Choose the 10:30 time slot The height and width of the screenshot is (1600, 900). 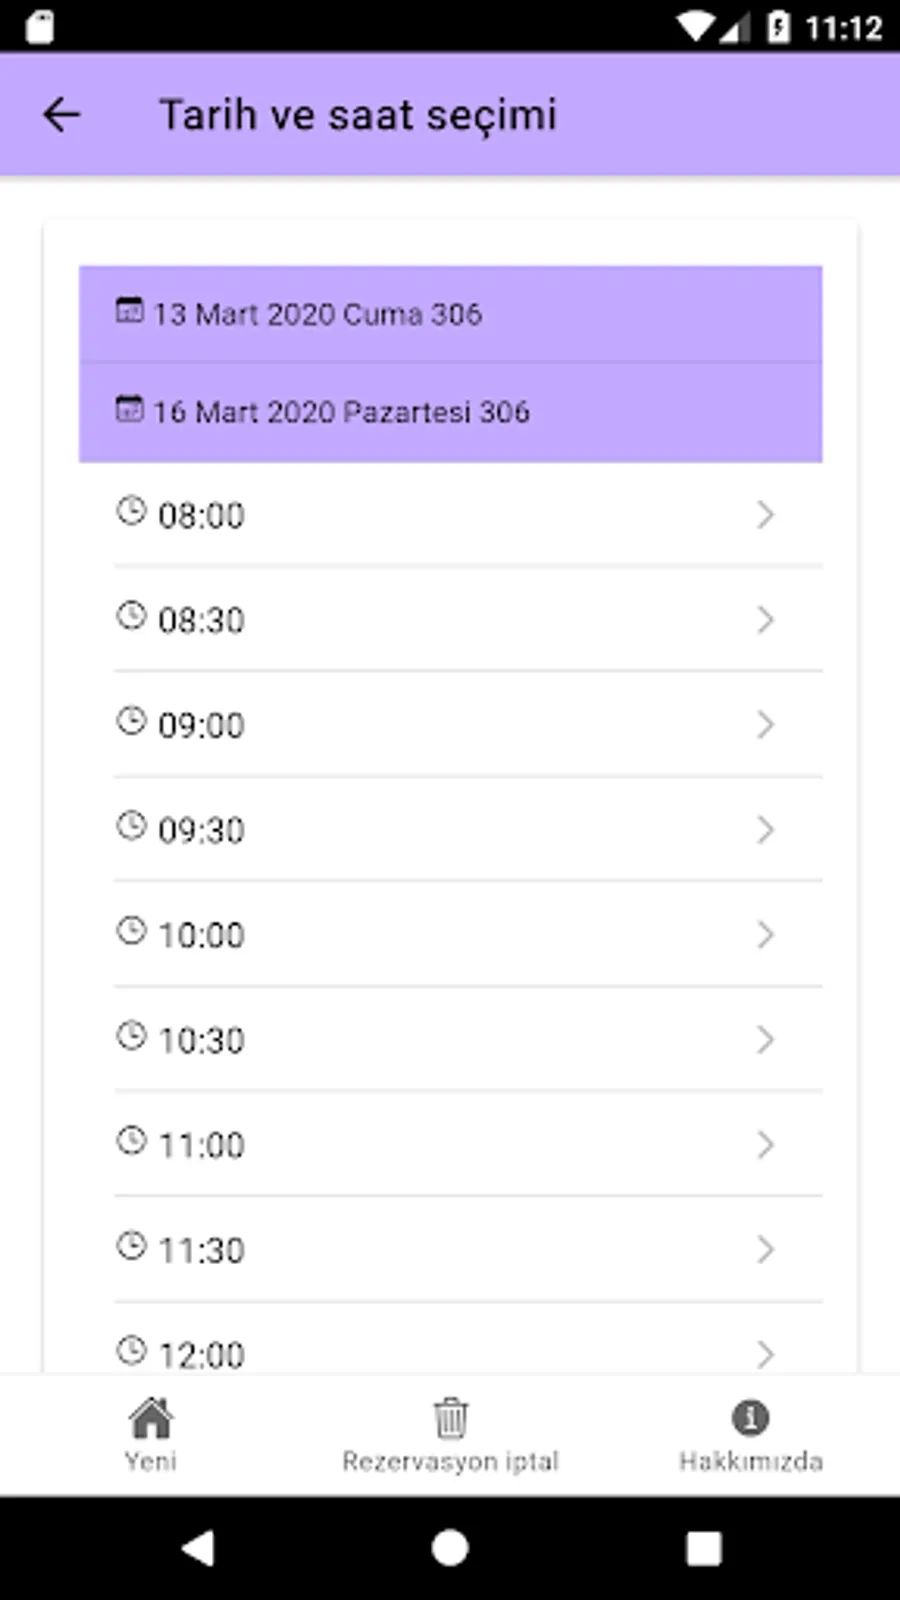tap(450, 1040)
